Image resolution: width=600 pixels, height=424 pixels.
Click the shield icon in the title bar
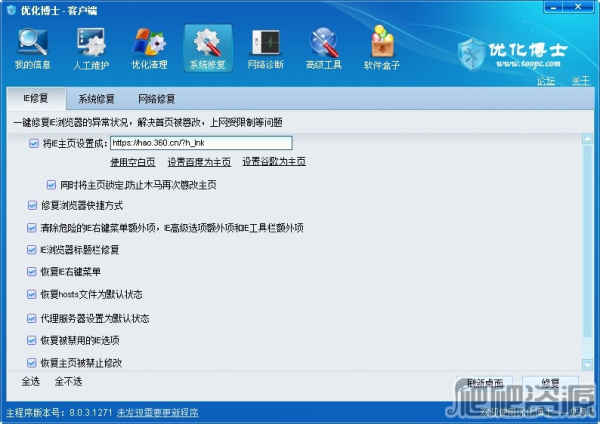tap(11, 10)
